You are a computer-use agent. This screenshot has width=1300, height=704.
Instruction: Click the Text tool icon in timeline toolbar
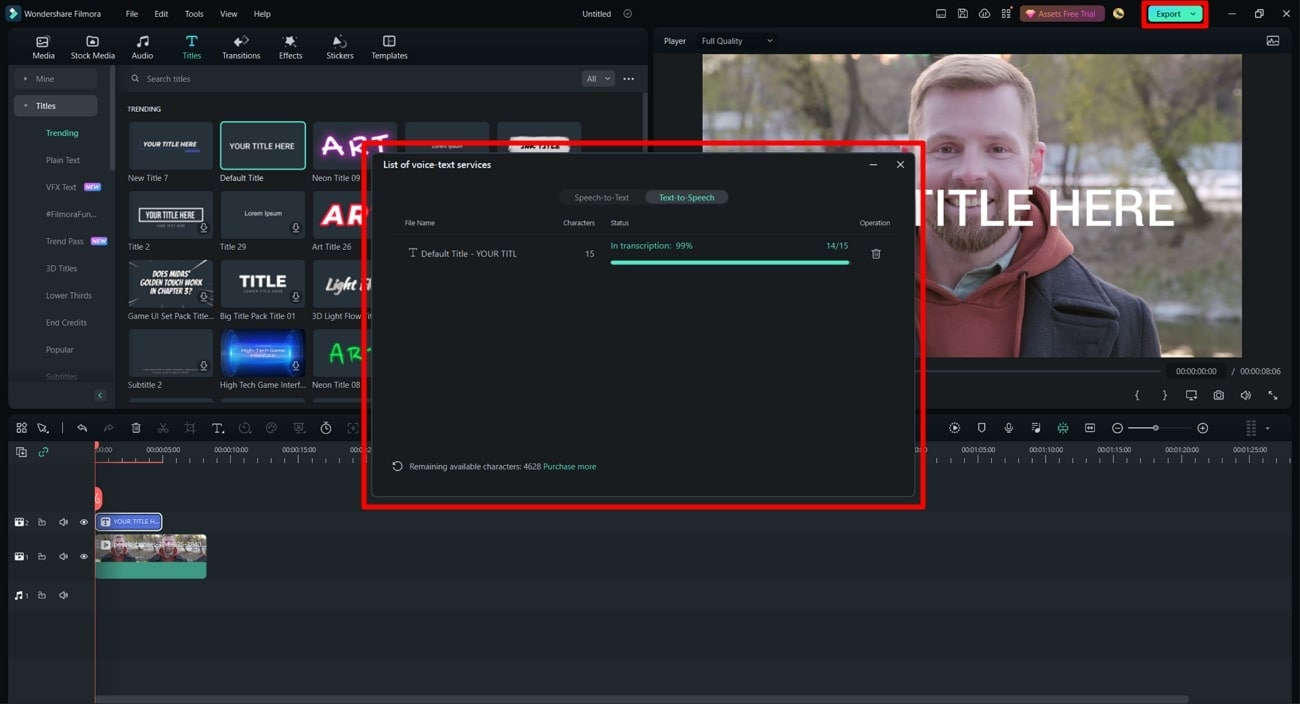(x=218, y=428)
